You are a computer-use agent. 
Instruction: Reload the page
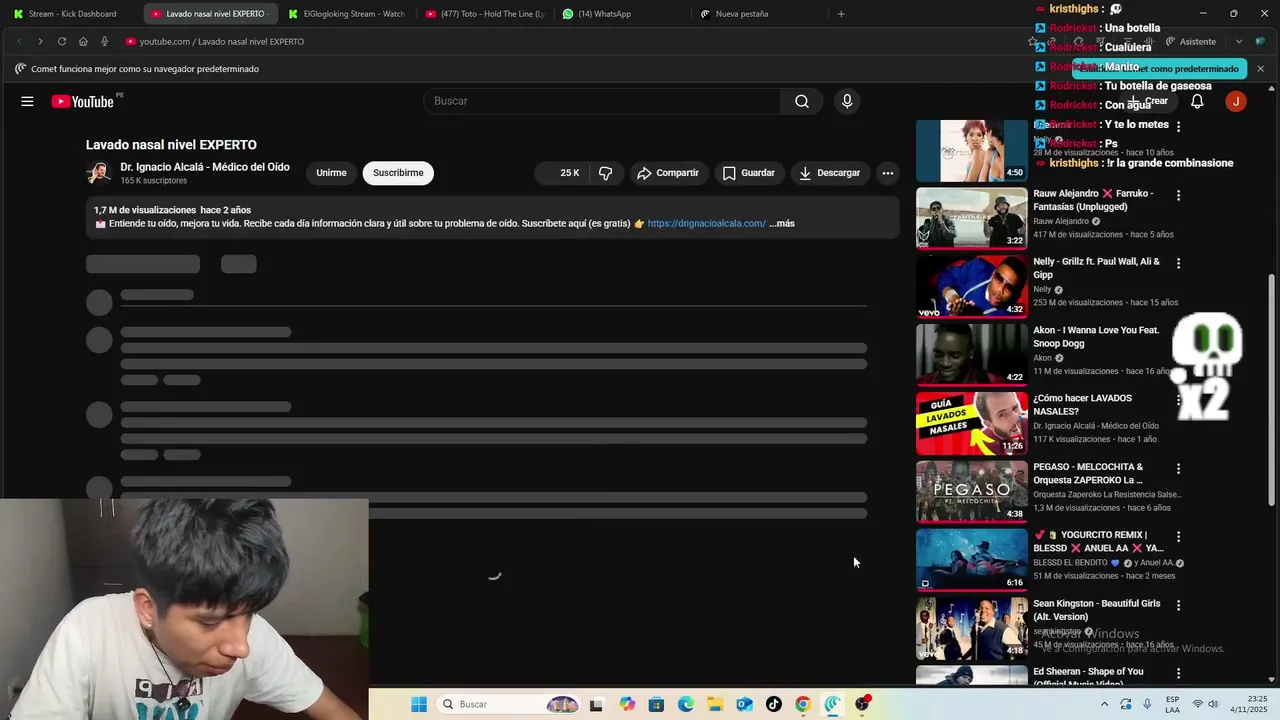coord(62,41)
